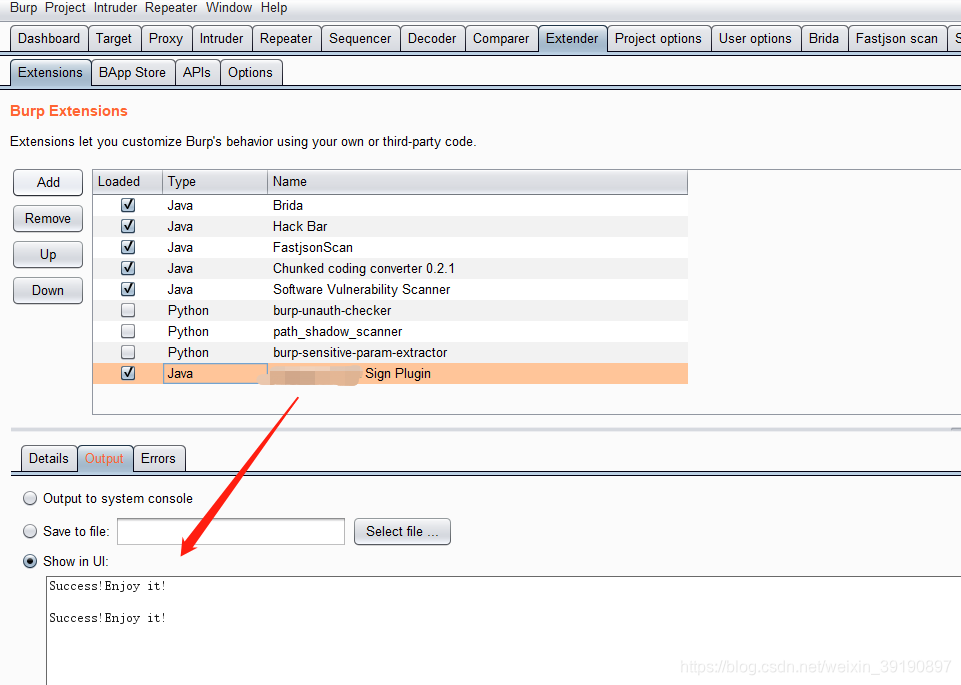Move extension Up in list

(48, 254)
